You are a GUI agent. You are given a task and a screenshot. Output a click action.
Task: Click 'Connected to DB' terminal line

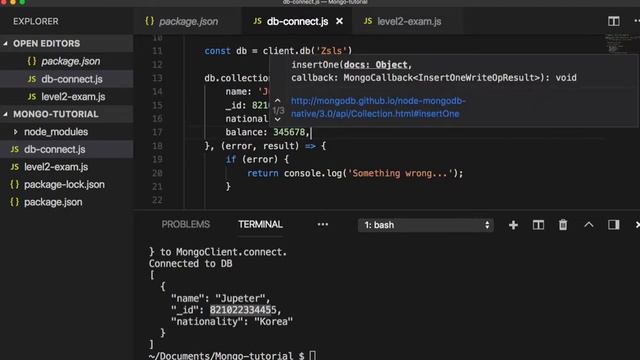(190, 264)
